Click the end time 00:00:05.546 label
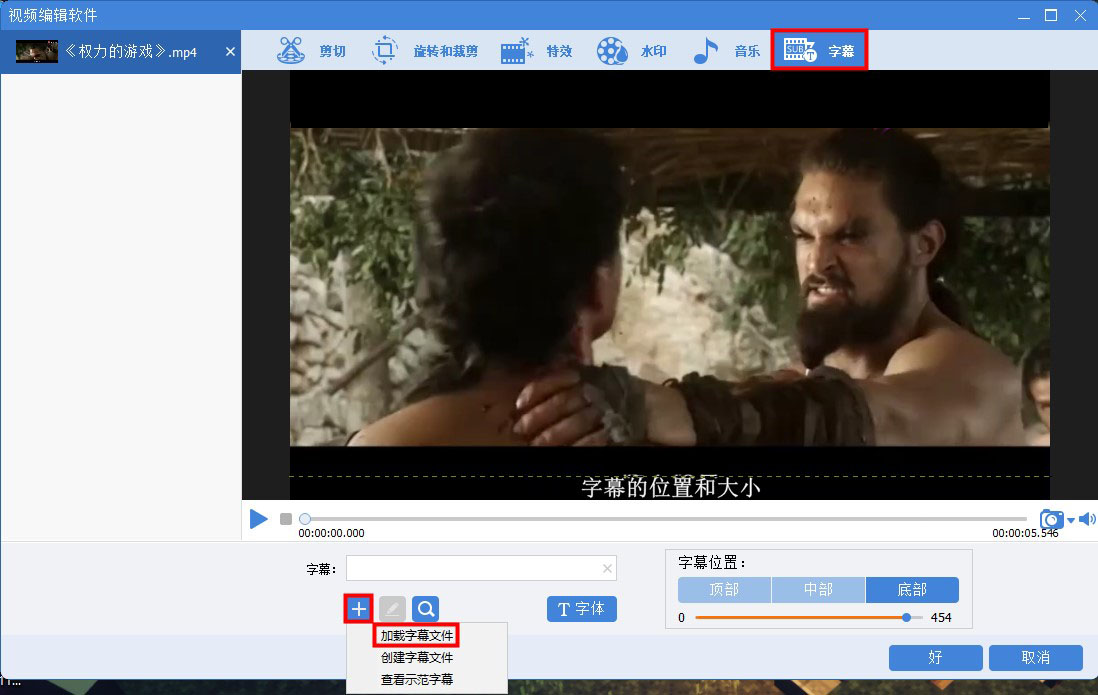Screen dimensions: 1098x695 pyautogui.click(x=1025, y=533)
